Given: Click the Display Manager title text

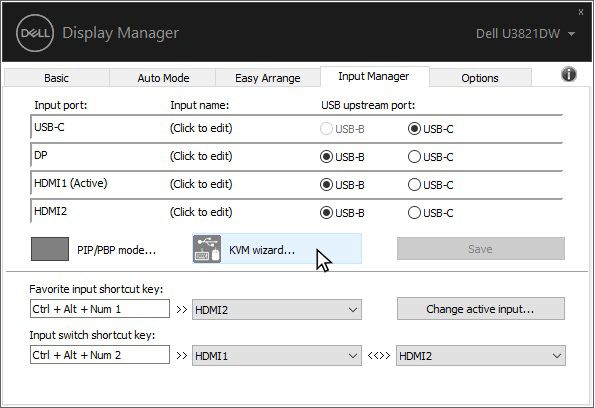Looking at the screenshot, I should [121, 33].
